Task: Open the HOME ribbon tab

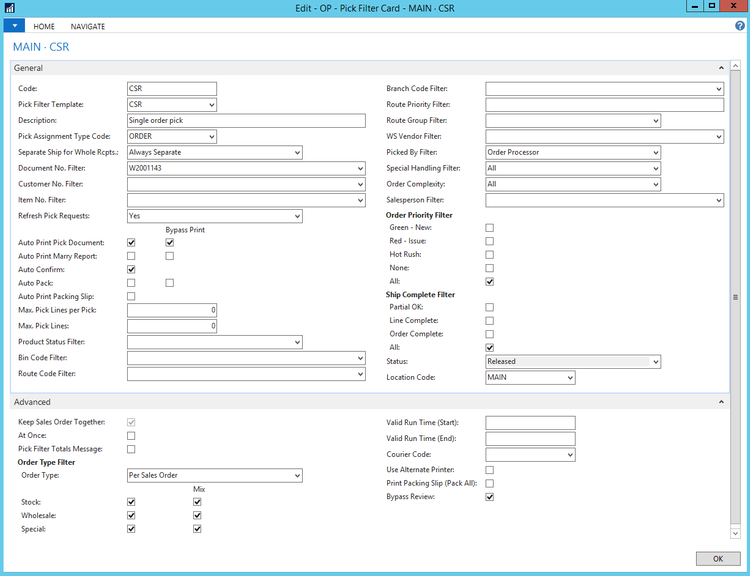Action: pyautogui.click(x=44, y=26)
